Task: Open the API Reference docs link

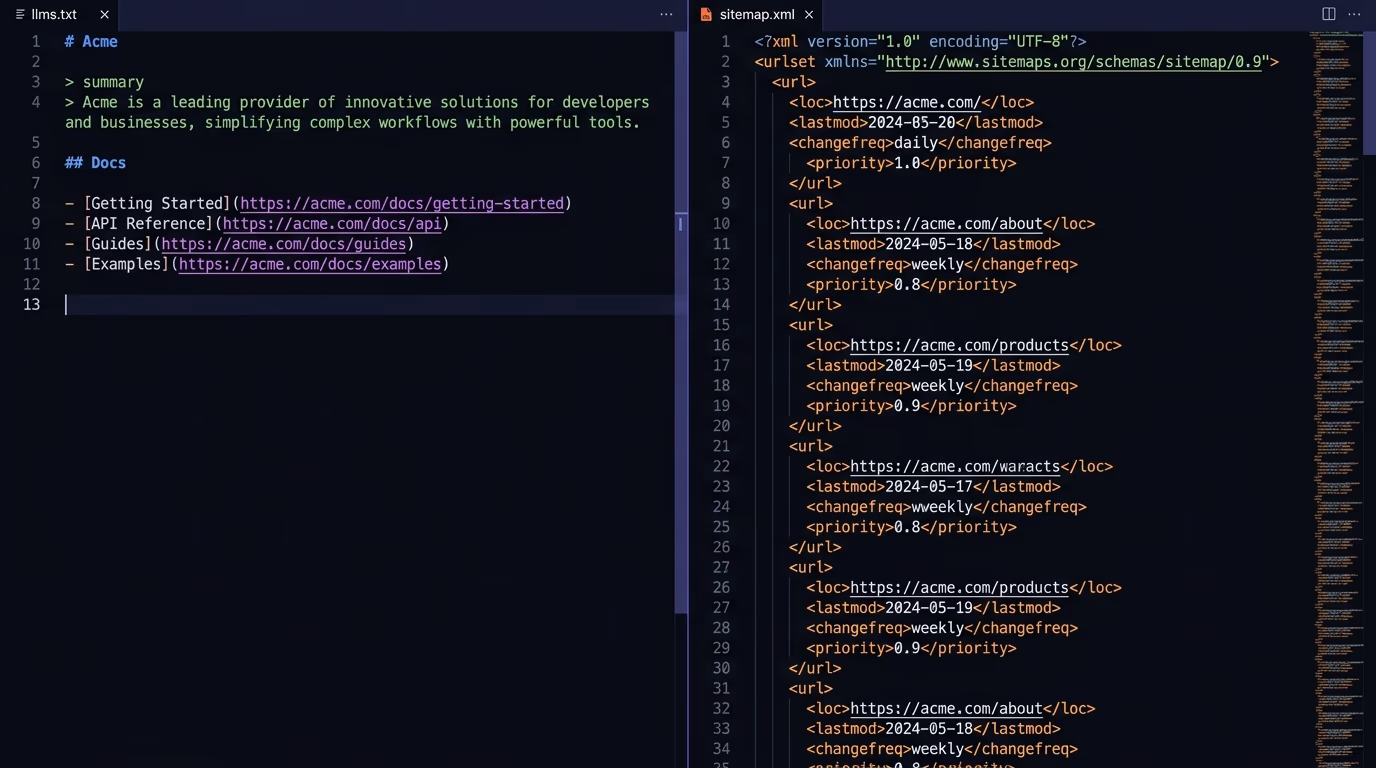Action: (x=332, y=223)
